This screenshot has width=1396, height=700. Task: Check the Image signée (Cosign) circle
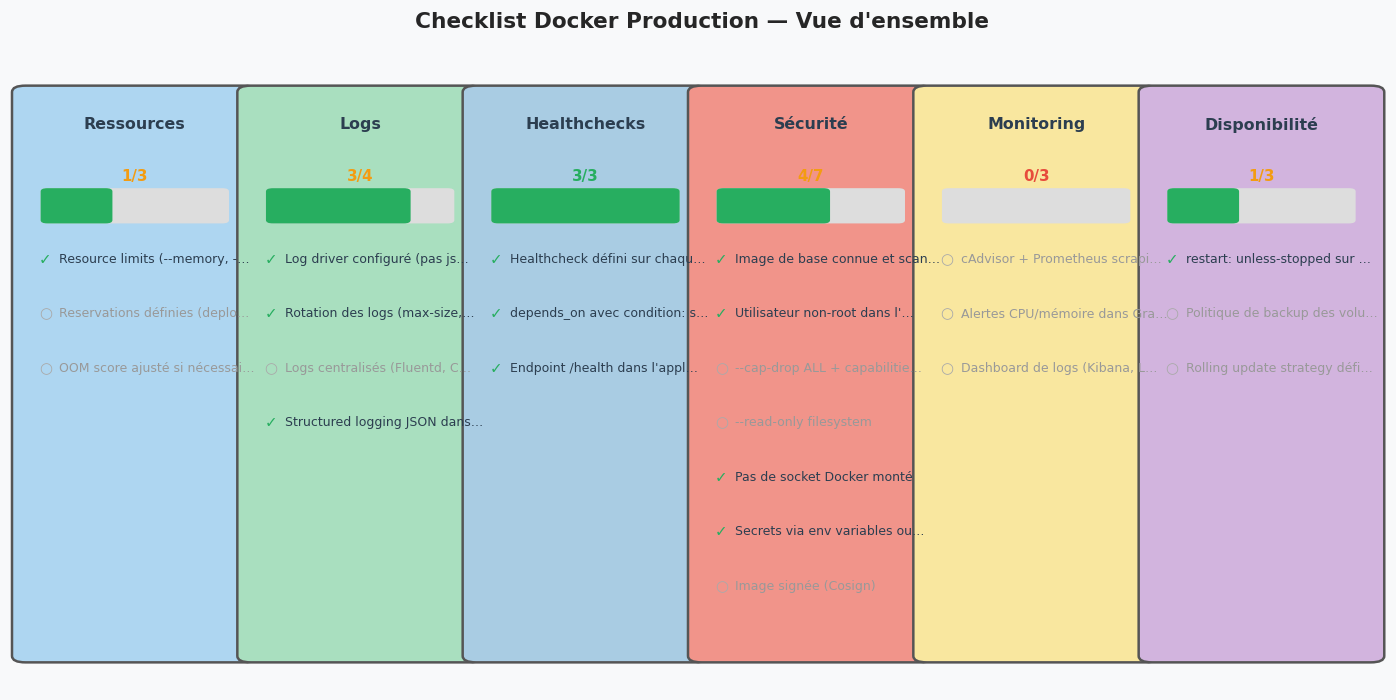pyautogui.click(x=722, y=587)
